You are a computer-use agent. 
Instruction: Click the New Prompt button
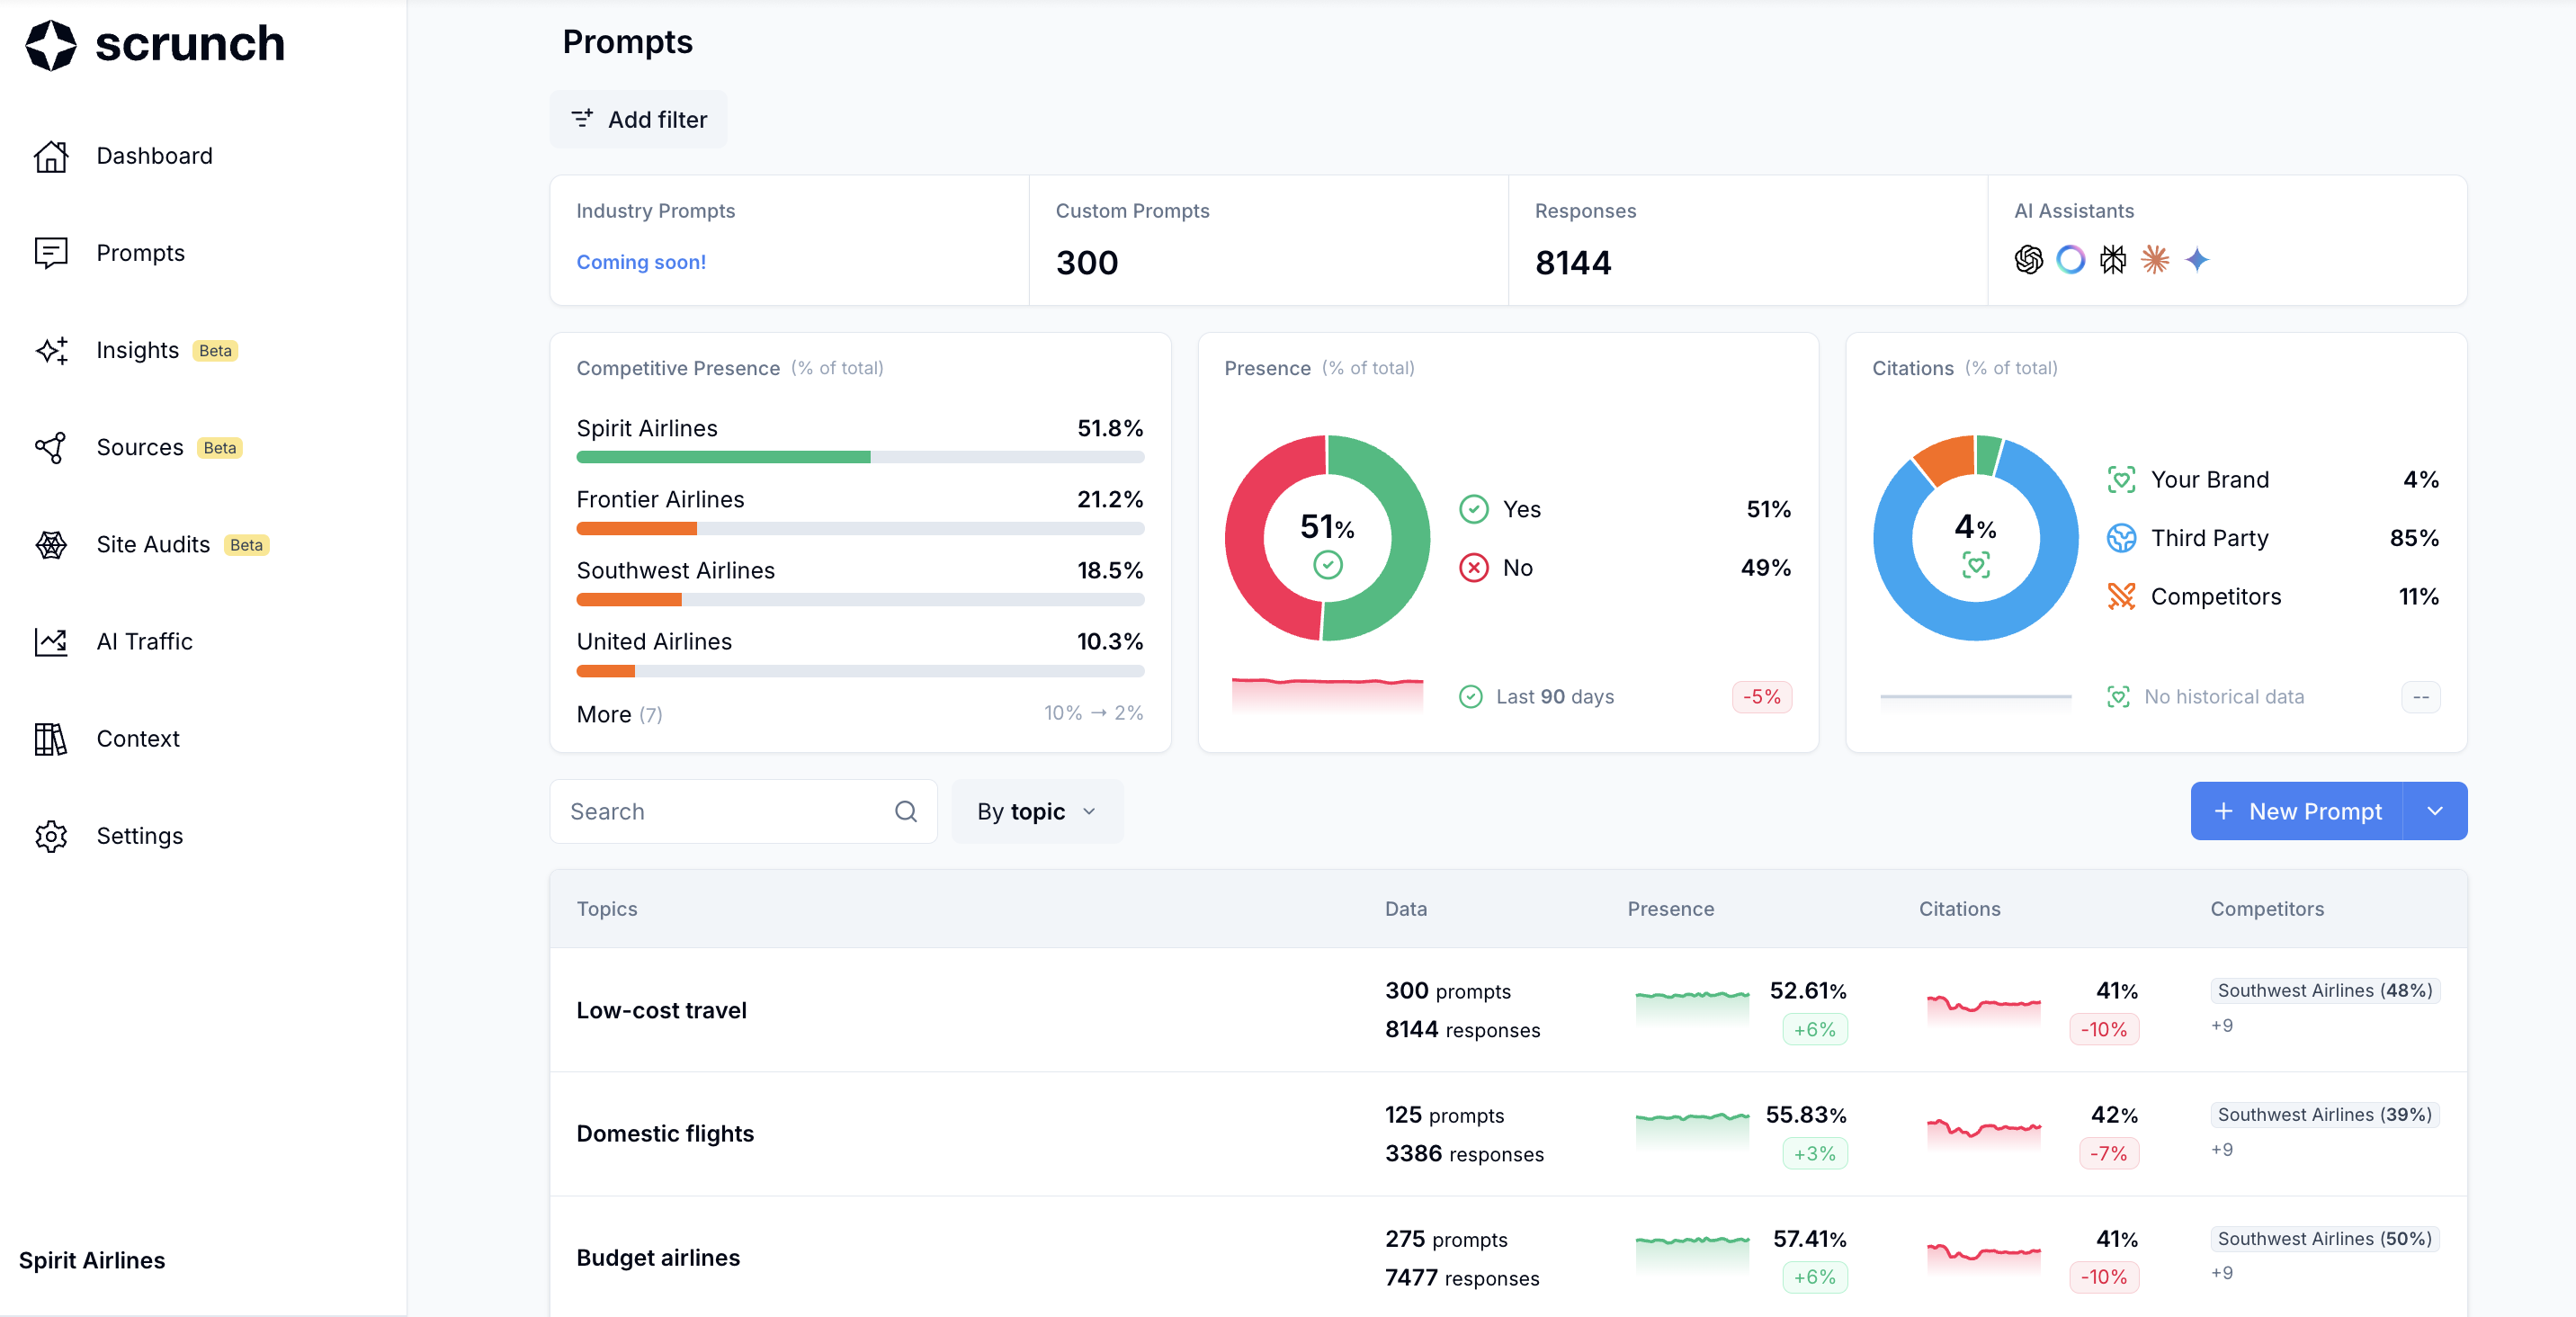coord(2296,811)
